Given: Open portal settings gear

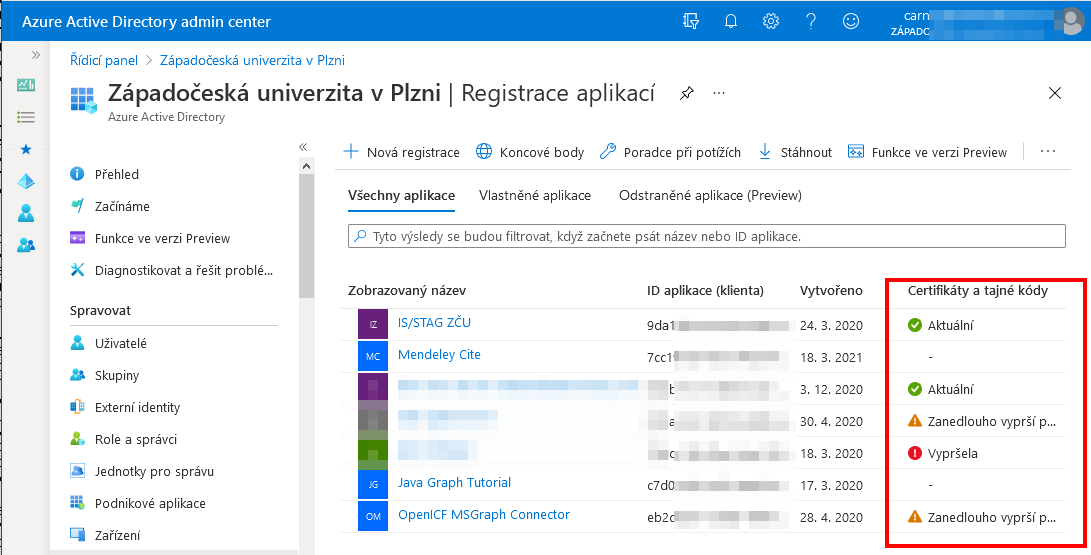Looking at the screenshot, I should point(770,22).
